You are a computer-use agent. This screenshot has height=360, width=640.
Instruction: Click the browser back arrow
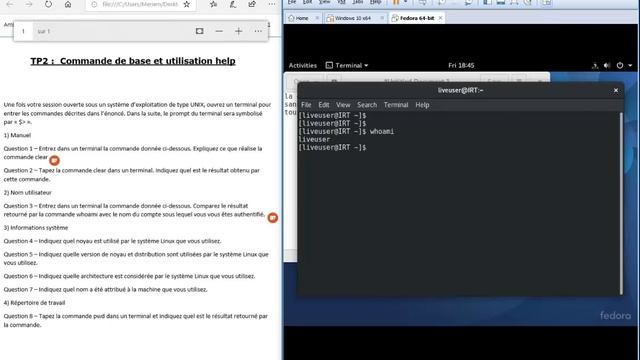[x=9, y=4]
